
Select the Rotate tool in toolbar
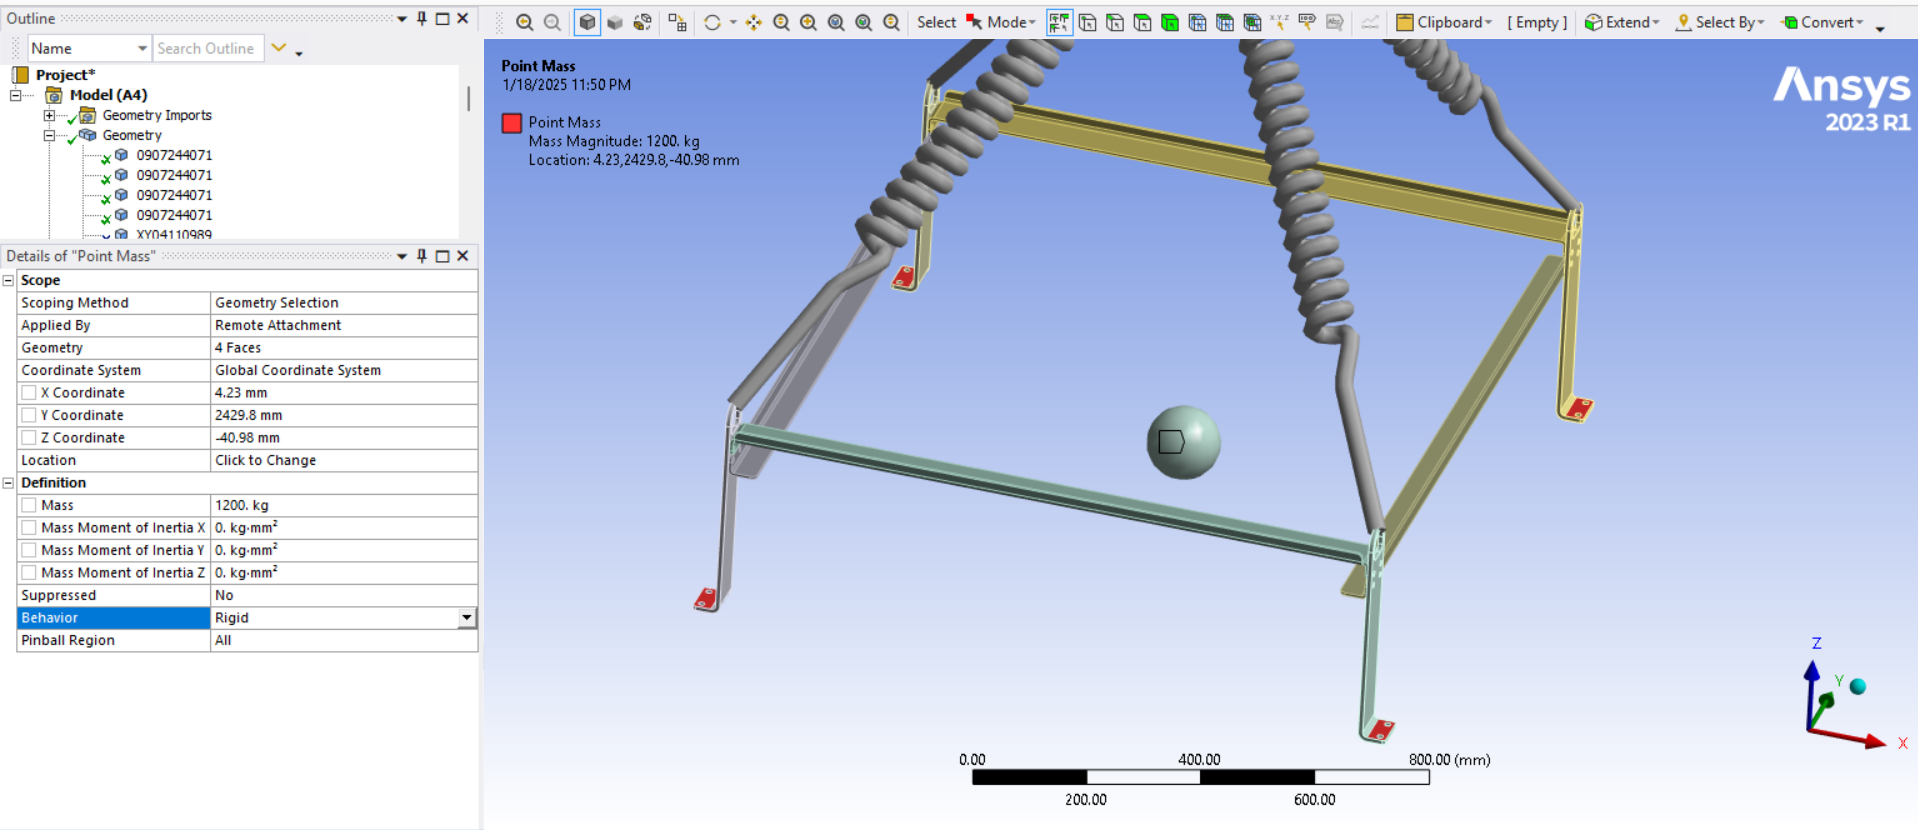(712, 22)
